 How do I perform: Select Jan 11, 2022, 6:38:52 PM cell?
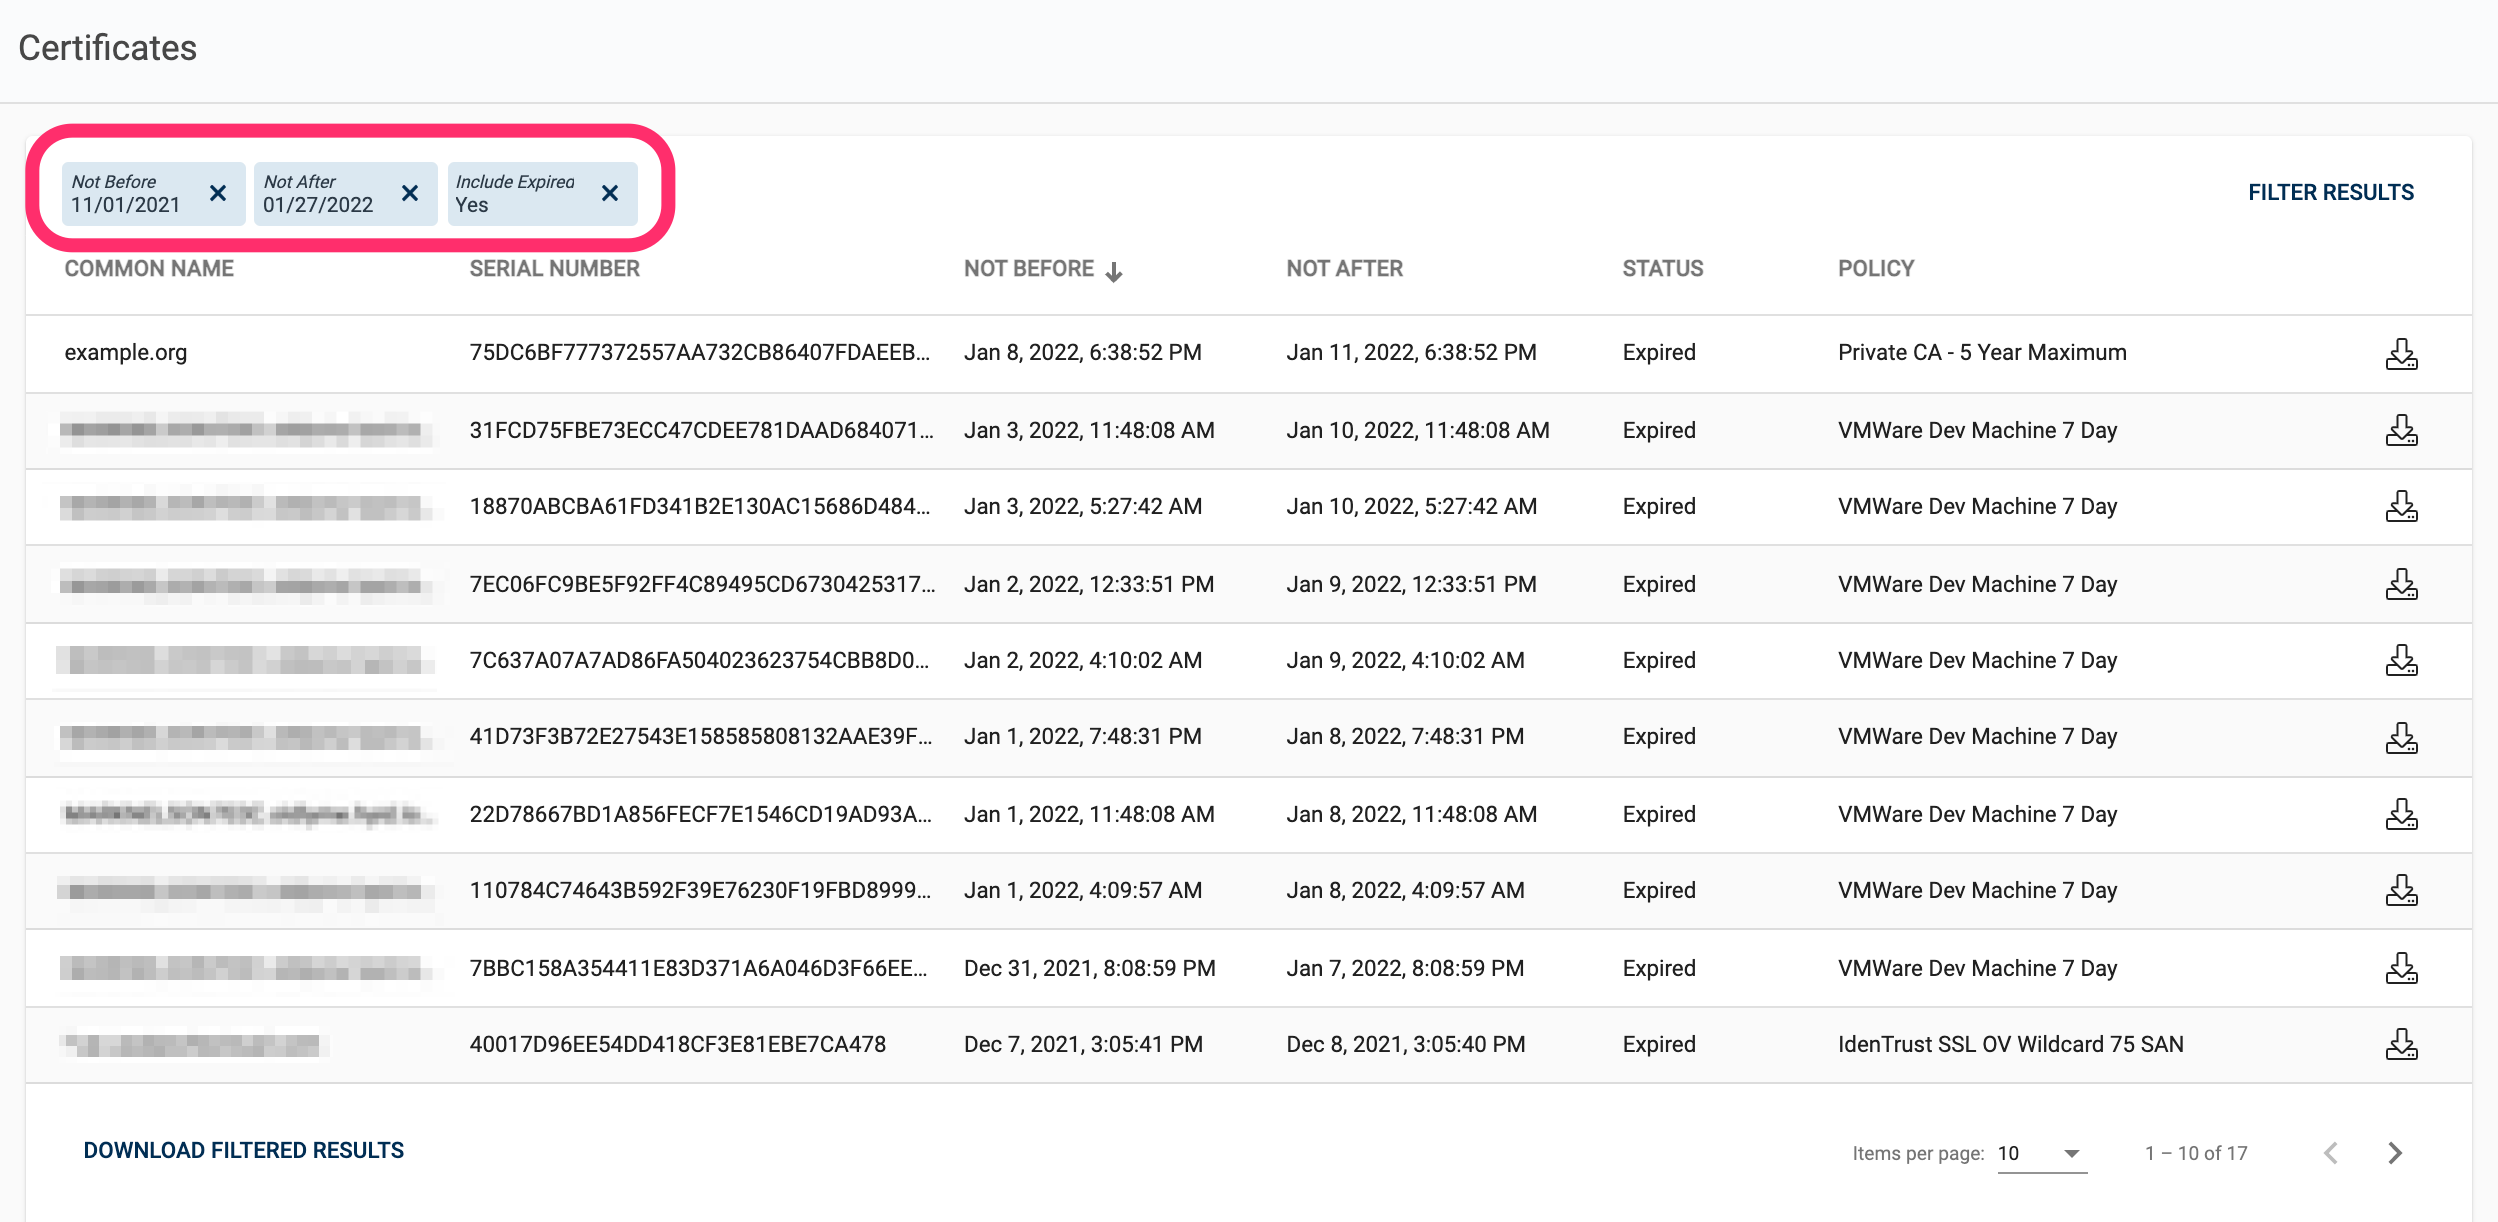tap(1412, 353)
